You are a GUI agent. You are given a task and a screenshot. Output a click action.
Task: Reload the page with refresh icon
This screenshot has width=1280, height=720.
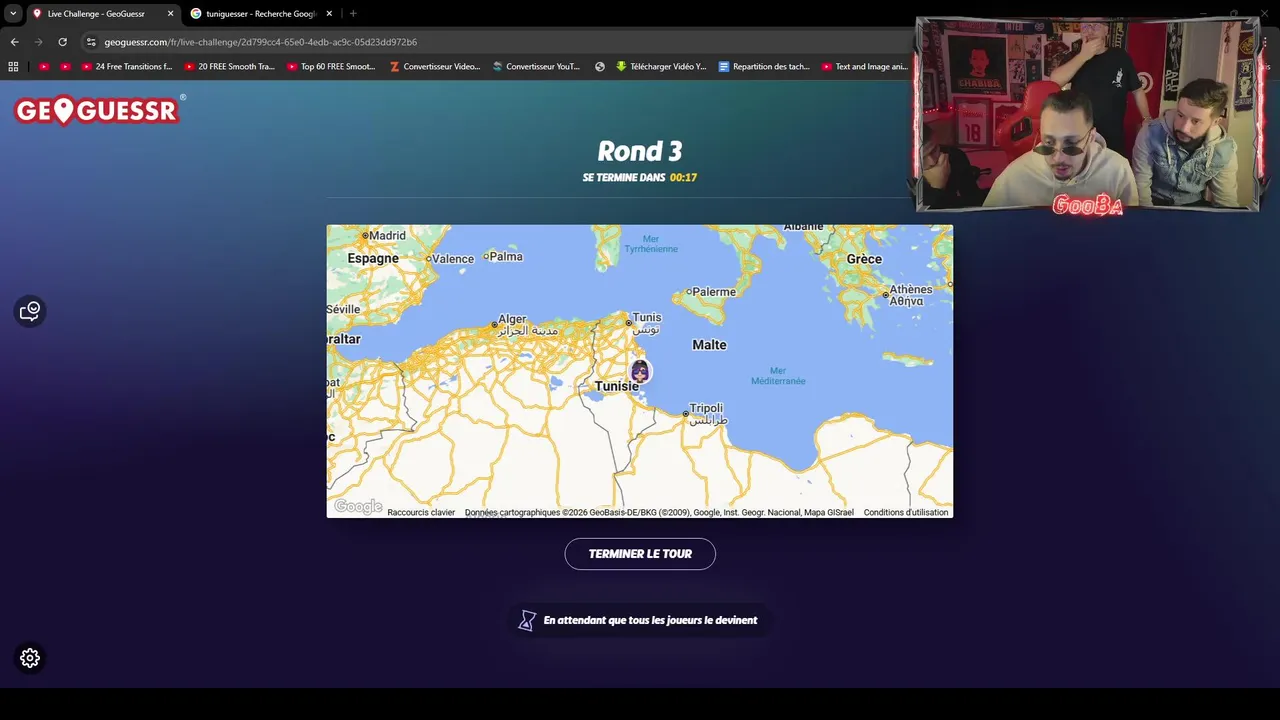pyautogui.click(x=62, y=42)
